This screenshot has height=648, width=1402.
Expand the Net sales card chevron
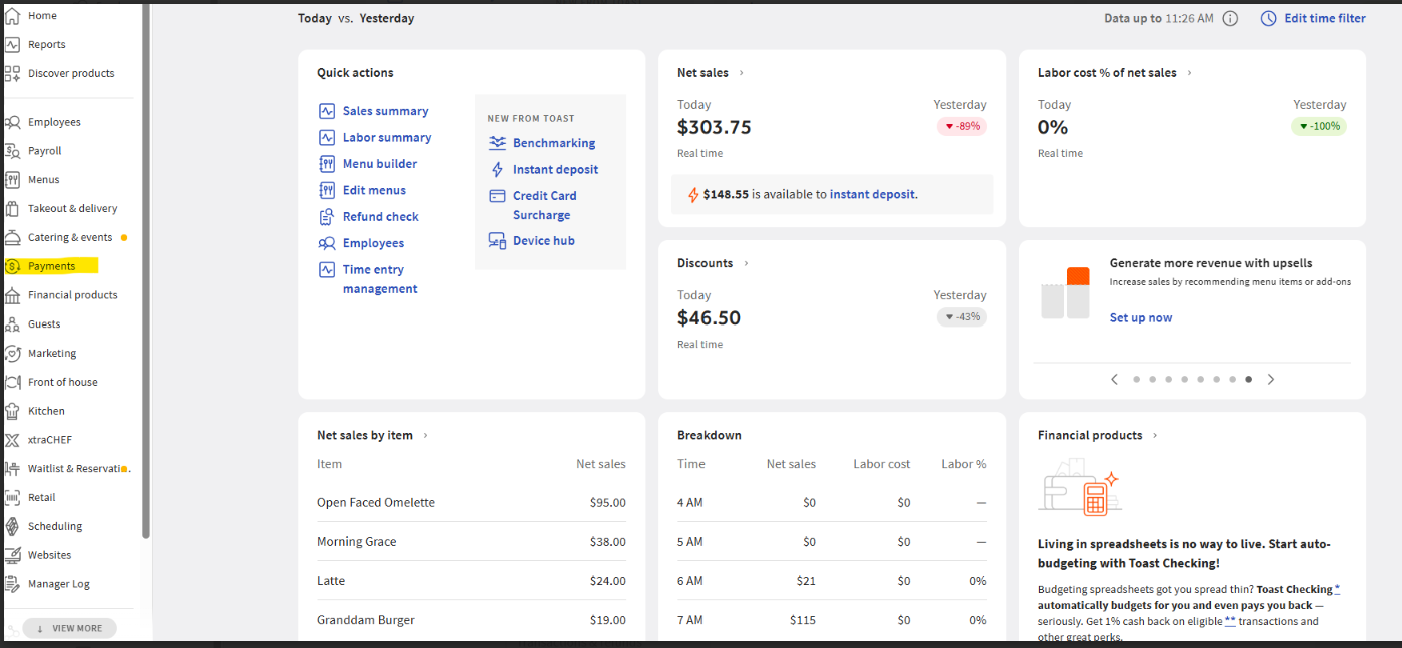point(741,73)
